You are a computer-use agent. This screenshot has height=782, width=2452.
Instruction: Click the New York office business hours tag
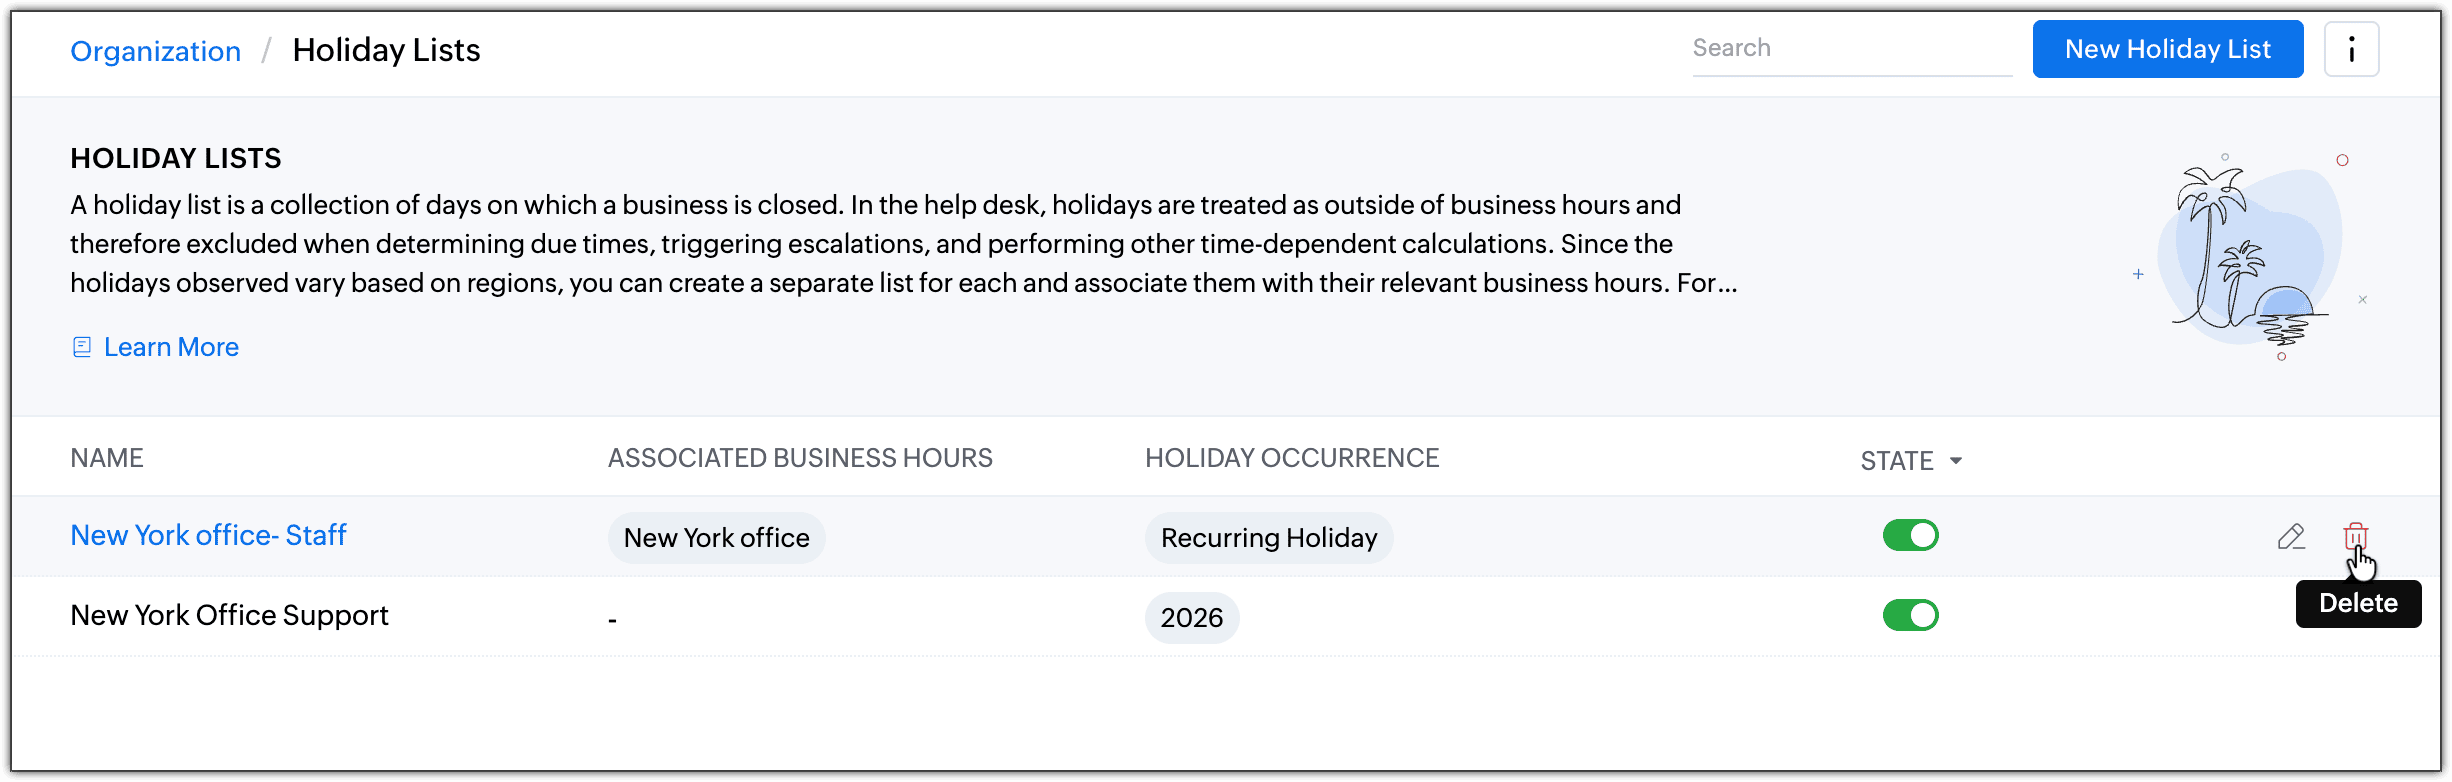[716, 538]
